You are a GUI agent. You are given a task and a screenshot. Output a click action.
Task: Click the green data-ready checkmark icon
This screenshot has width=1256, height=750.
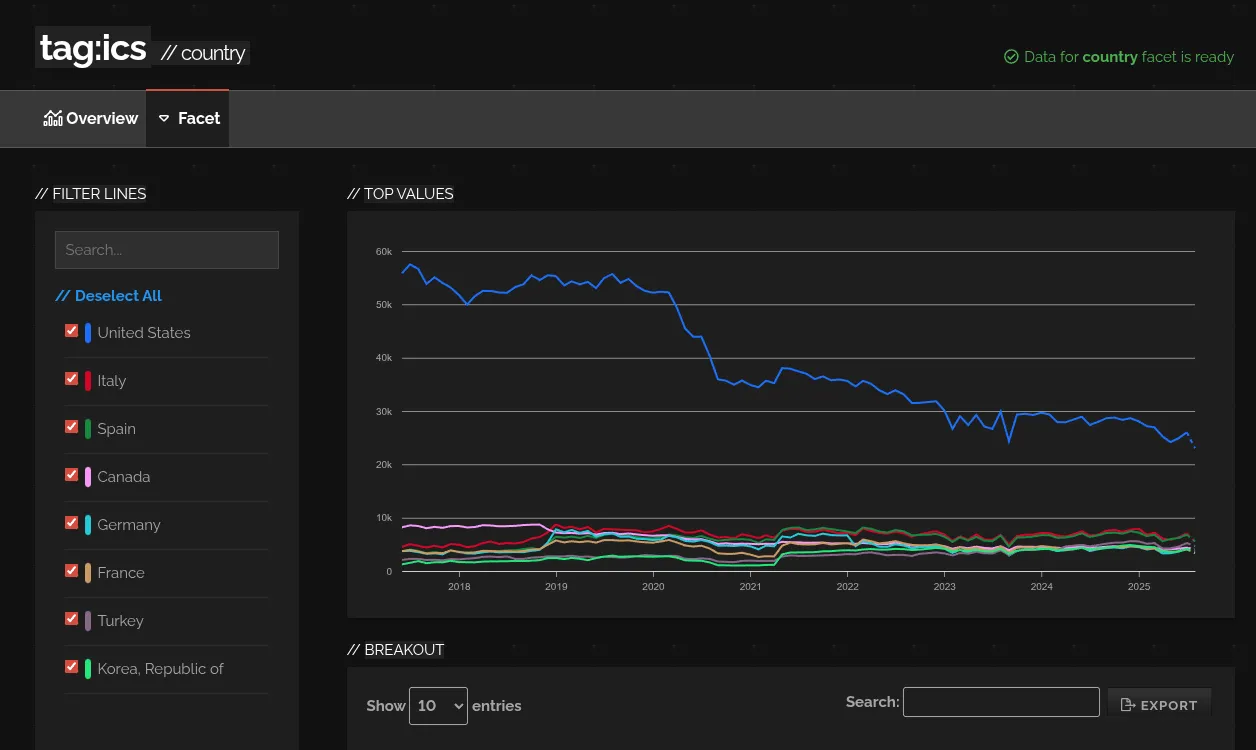(x=1011, y=57)
